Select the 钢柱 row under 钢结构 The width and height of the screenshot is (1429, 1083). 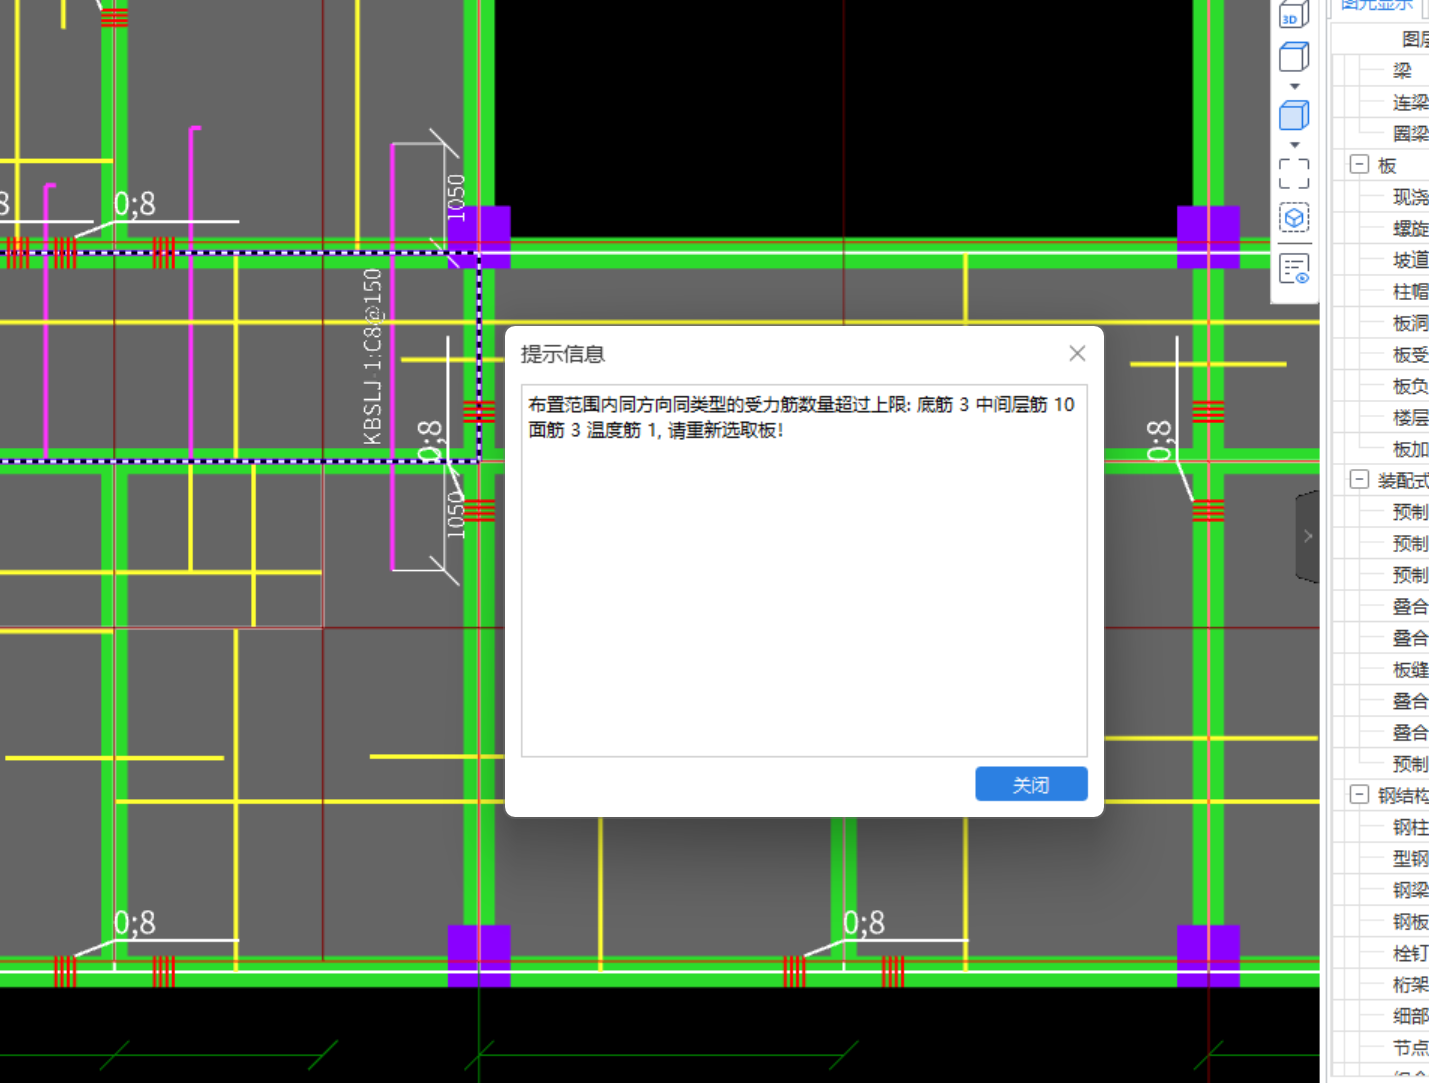(x=1410, y=827)
